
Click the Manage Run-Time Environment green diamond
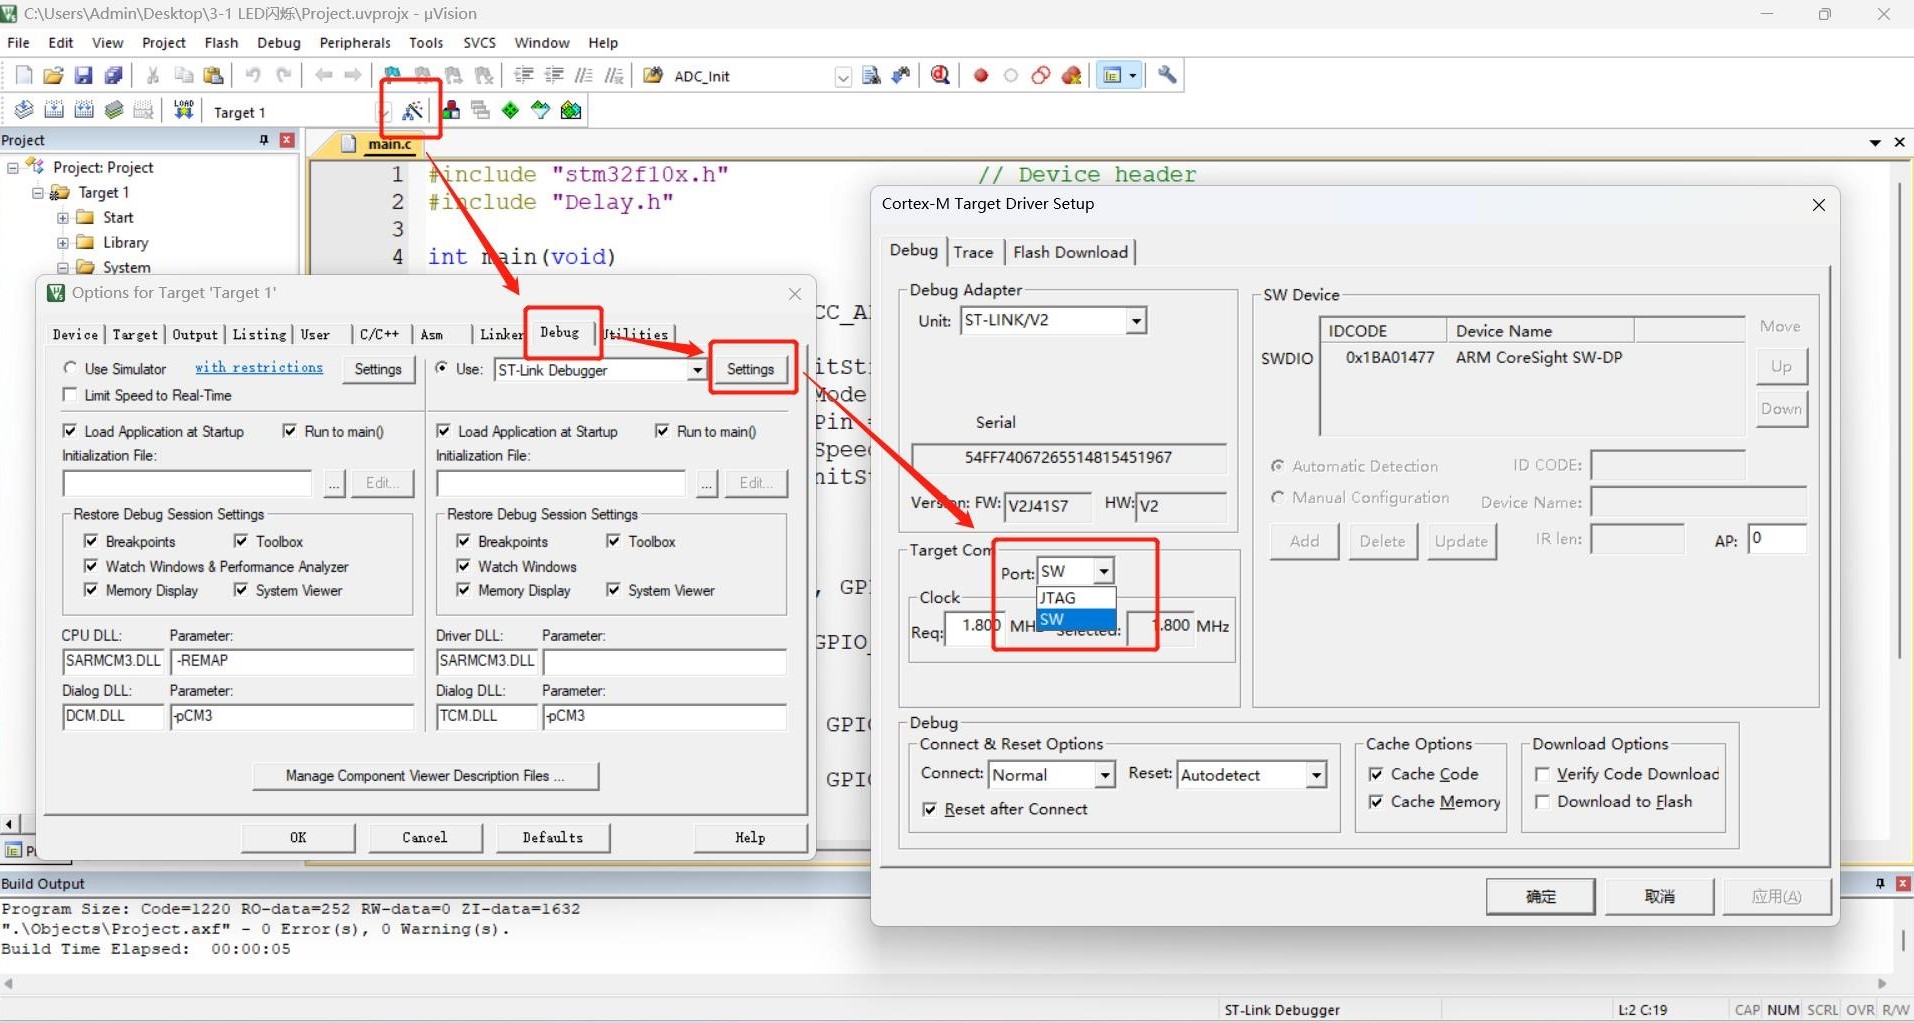pos(511,110)
